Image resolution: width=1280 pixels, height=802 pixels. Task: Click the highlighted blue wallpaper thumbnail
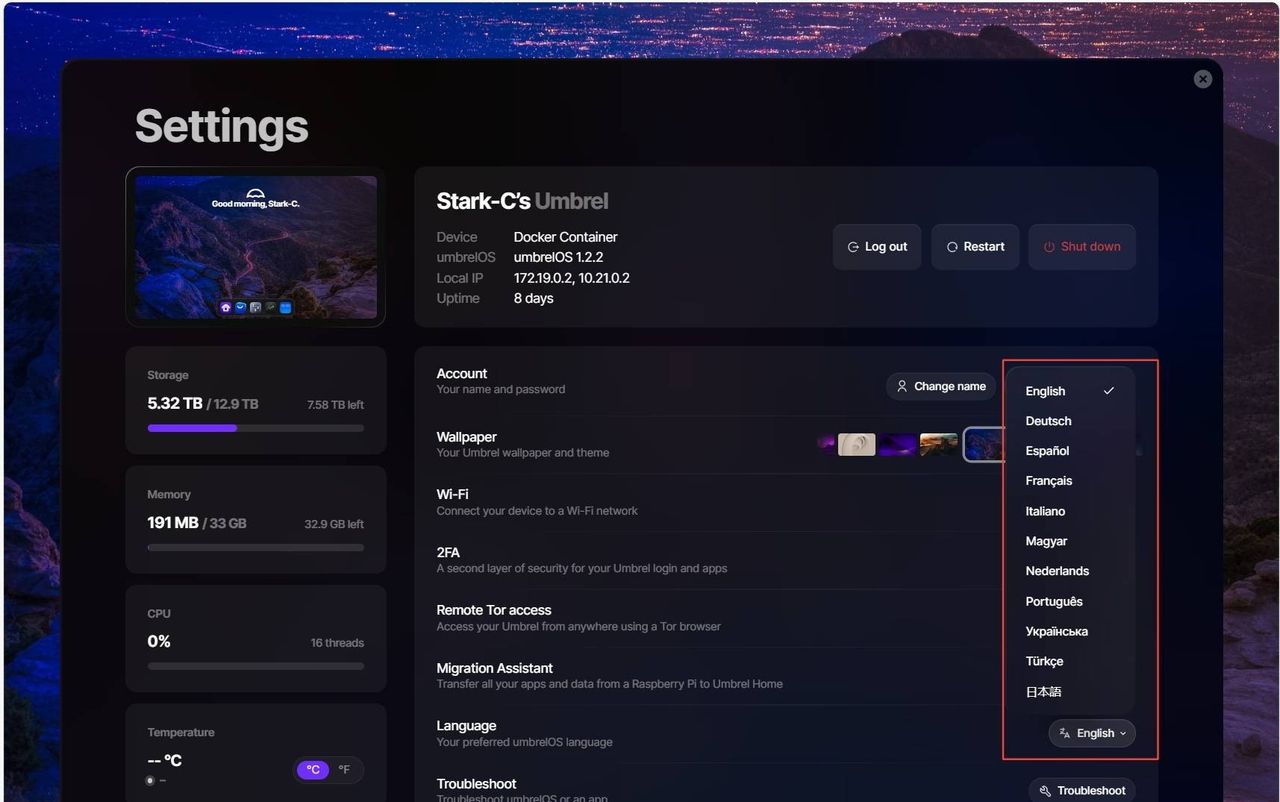click(985, 444)
